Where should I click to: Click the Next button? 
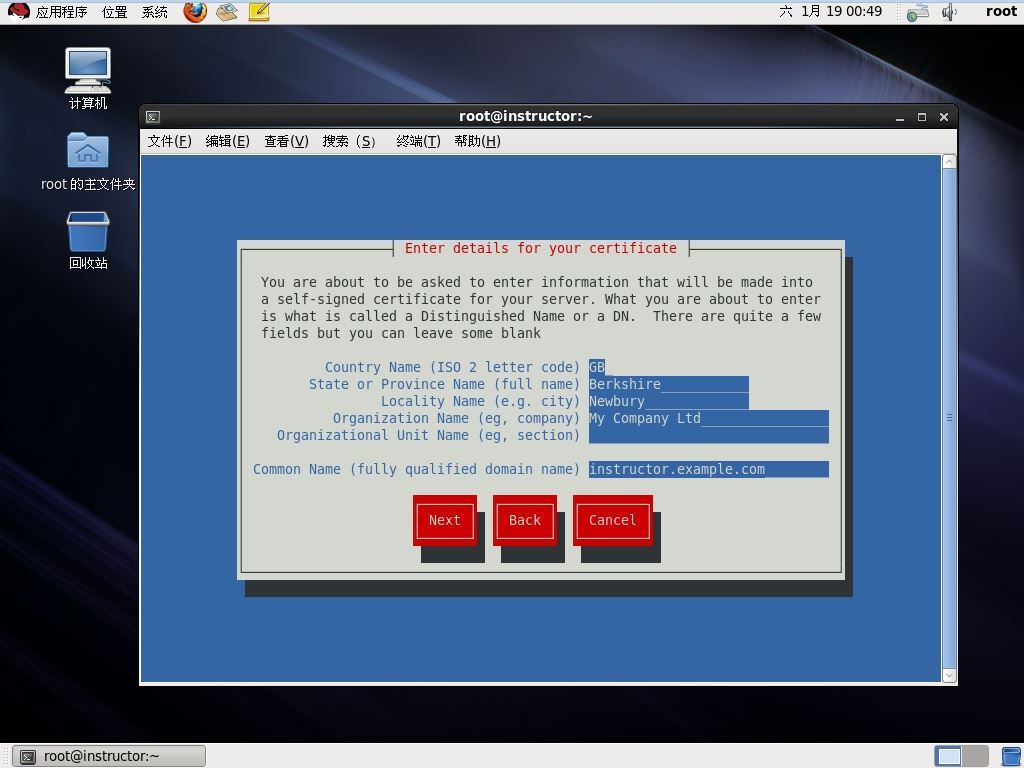(445, 520)
